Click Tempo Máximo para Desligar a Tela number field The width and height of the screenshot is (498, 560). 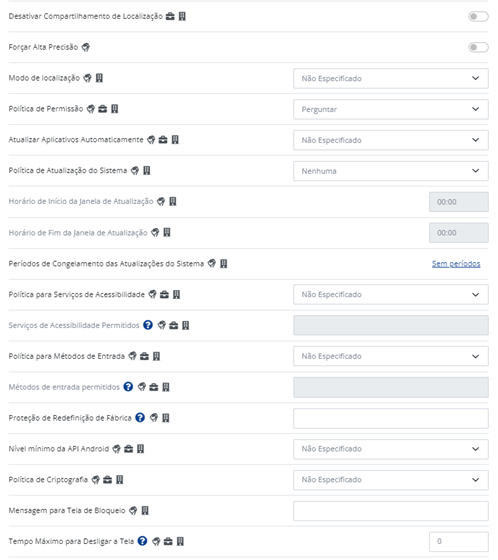coord(459,541)
